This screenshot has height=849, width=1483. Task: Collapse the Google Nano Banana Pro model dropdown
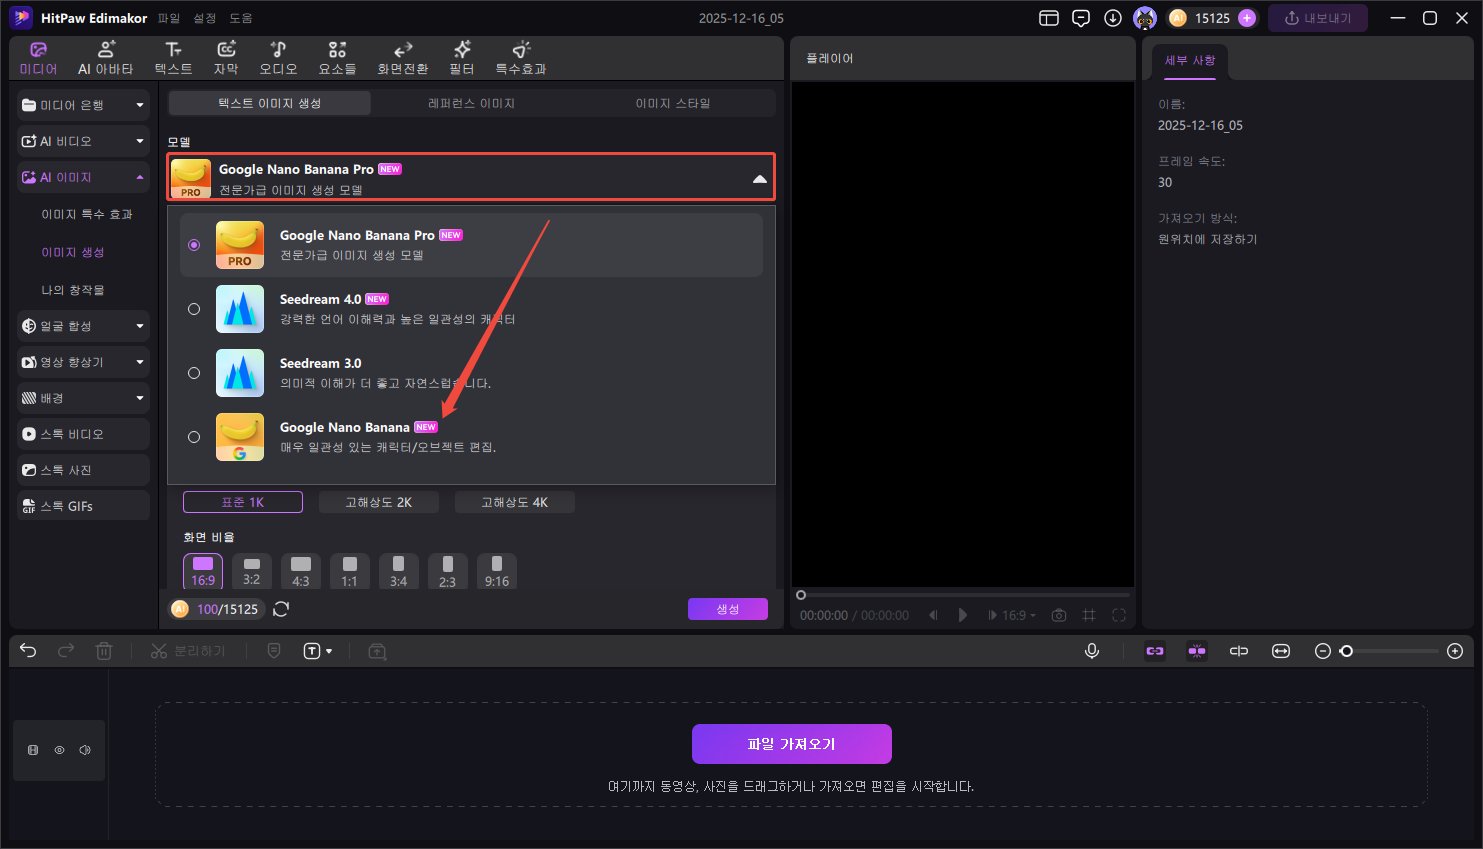coord(759,179)
